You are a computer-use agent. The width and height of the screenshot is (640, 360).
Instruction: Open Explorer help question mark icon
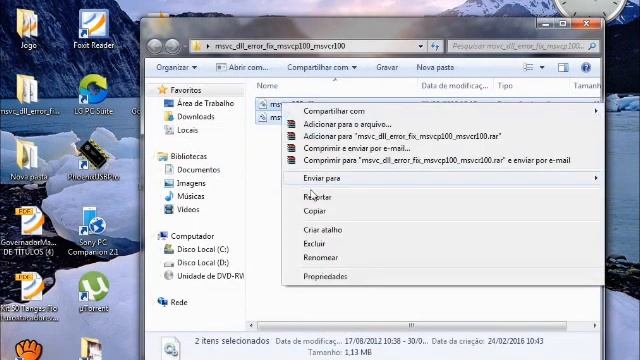pos(586,67)
